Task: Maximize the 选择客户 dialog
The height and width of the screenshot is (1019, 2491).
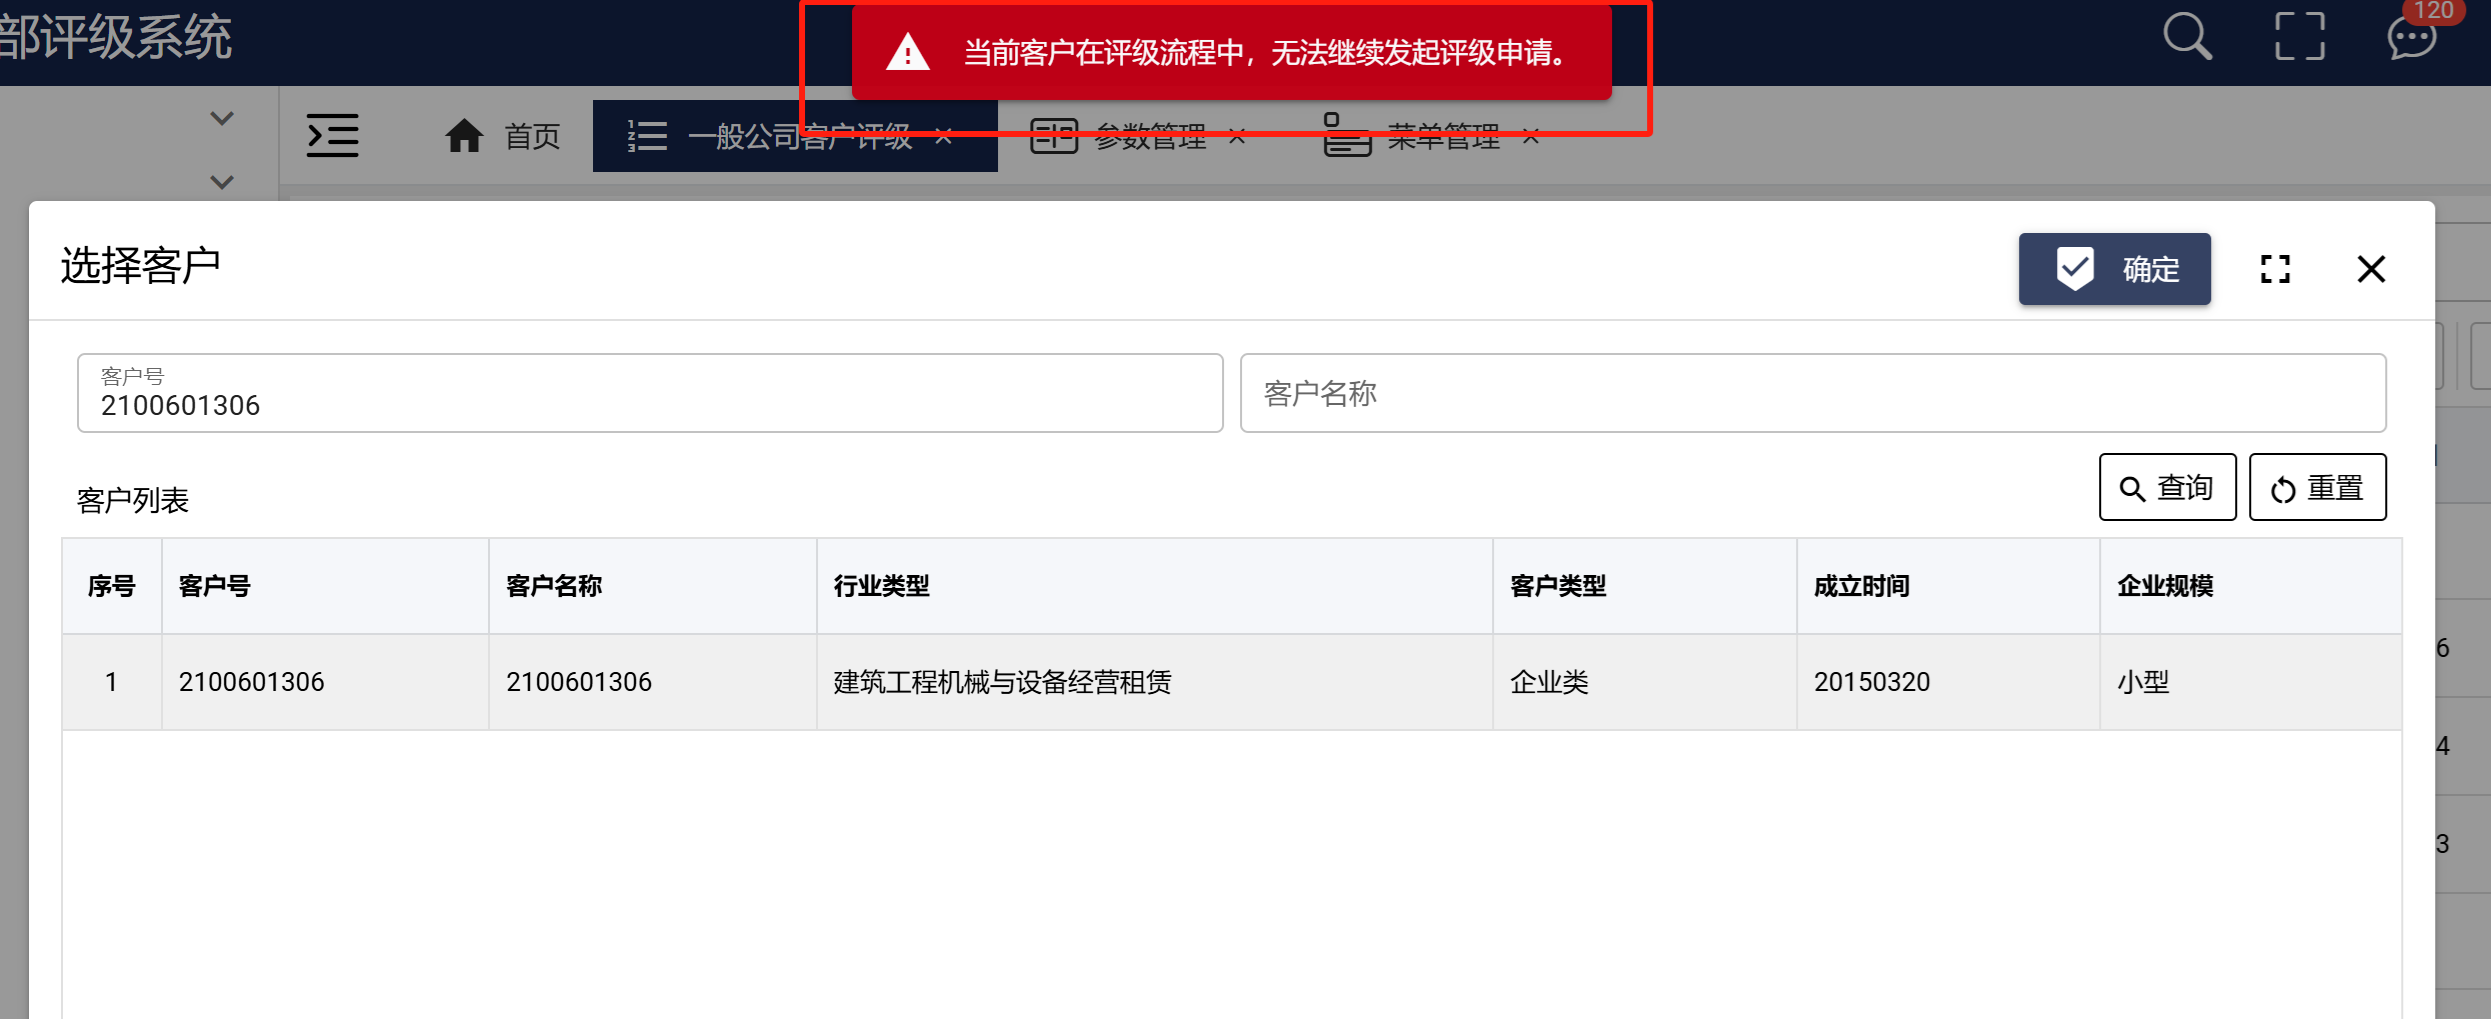Action: pos(2275,269)
